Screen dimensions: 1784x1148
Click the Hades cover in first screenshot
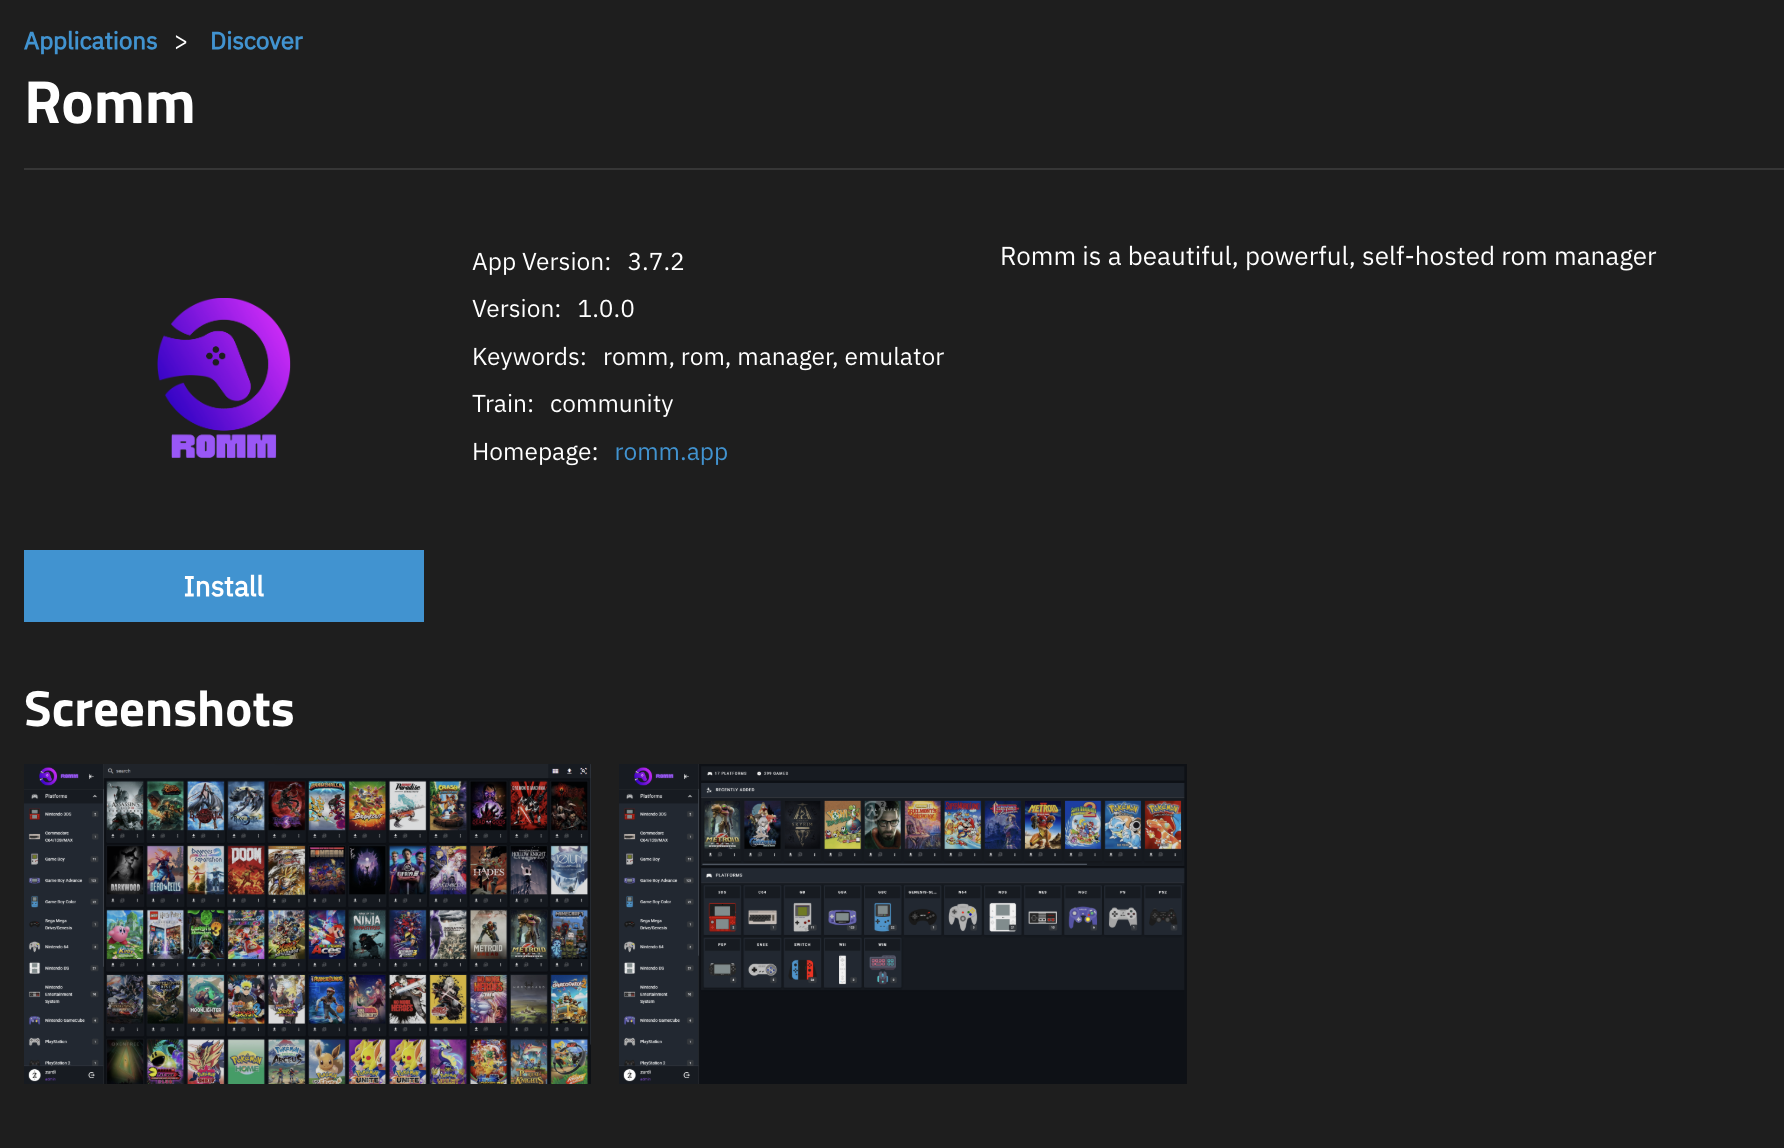(488, 870)
